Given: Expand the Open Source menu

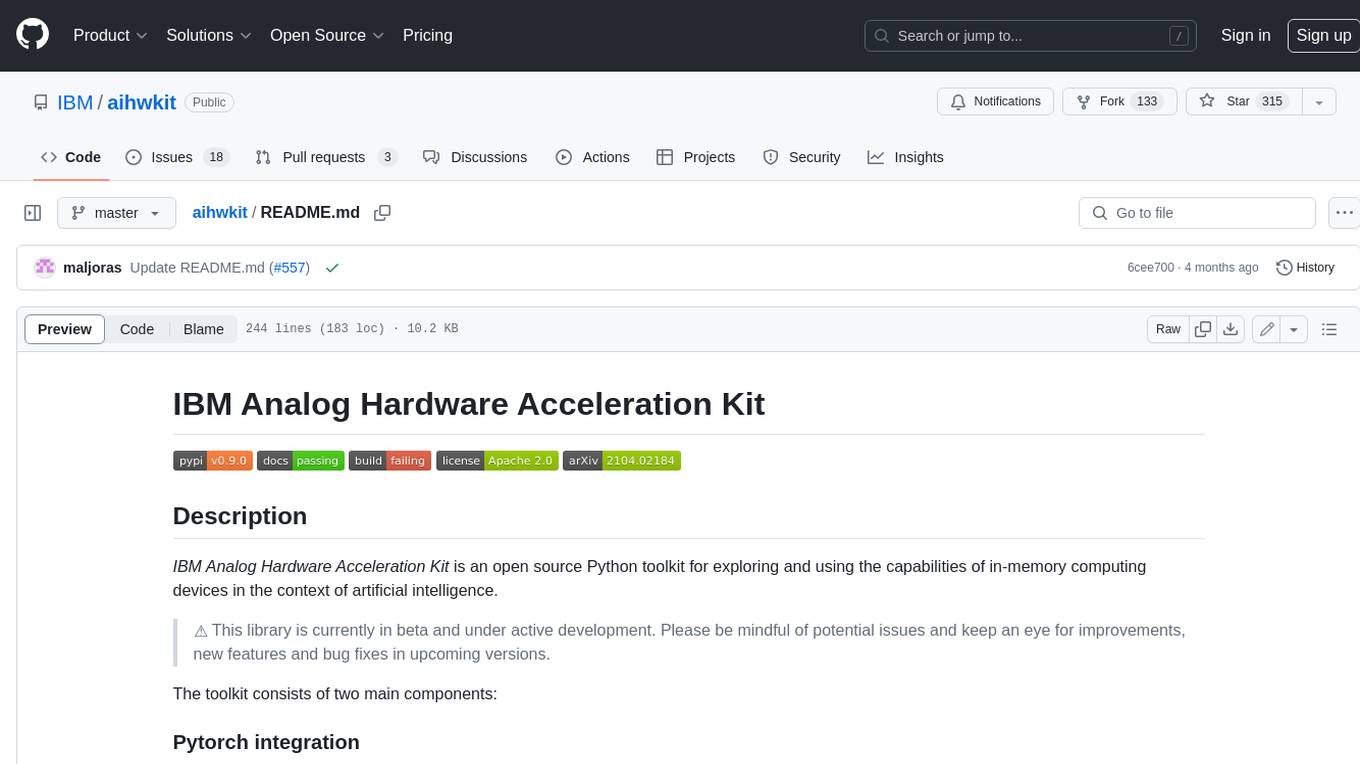Looking at the screenshot, I should click(327, 35).
